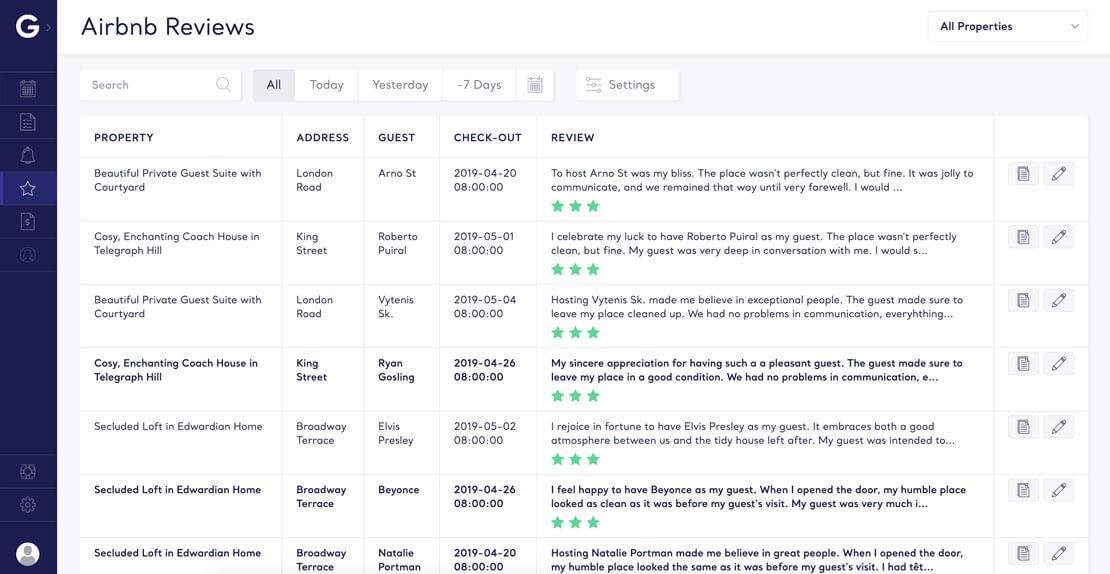Edit the Vytenis Sk. review with pencil

coord(1059,300)
